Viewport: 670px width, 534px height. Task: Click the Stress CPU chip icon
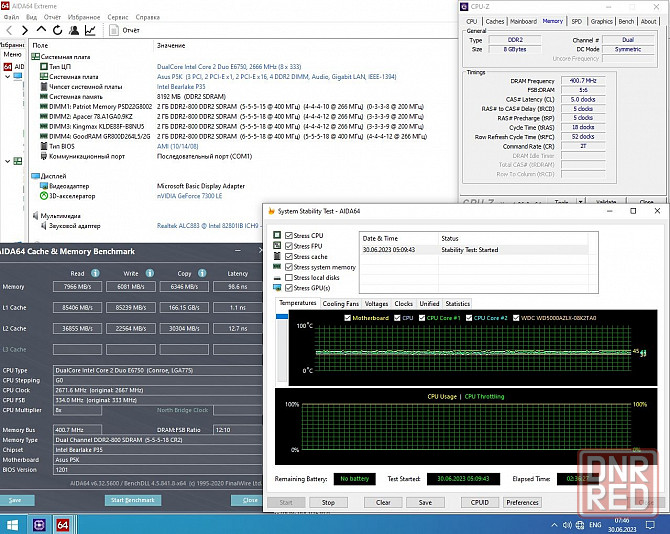click(x=277, y=235)
